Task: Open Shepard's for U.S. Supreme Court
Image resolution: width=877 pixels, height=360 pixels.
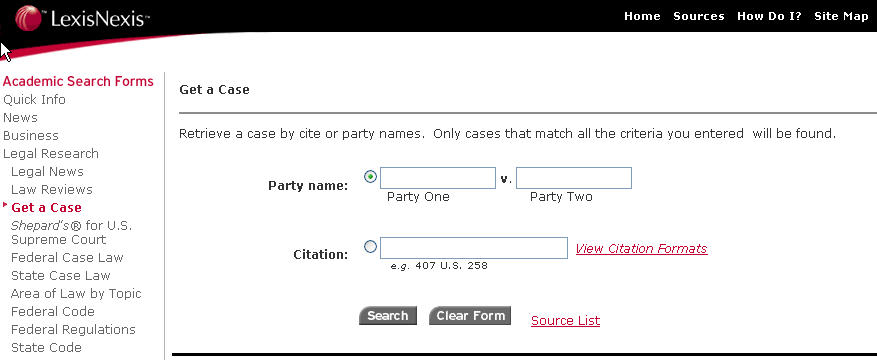Action: (x=72, y=233)
